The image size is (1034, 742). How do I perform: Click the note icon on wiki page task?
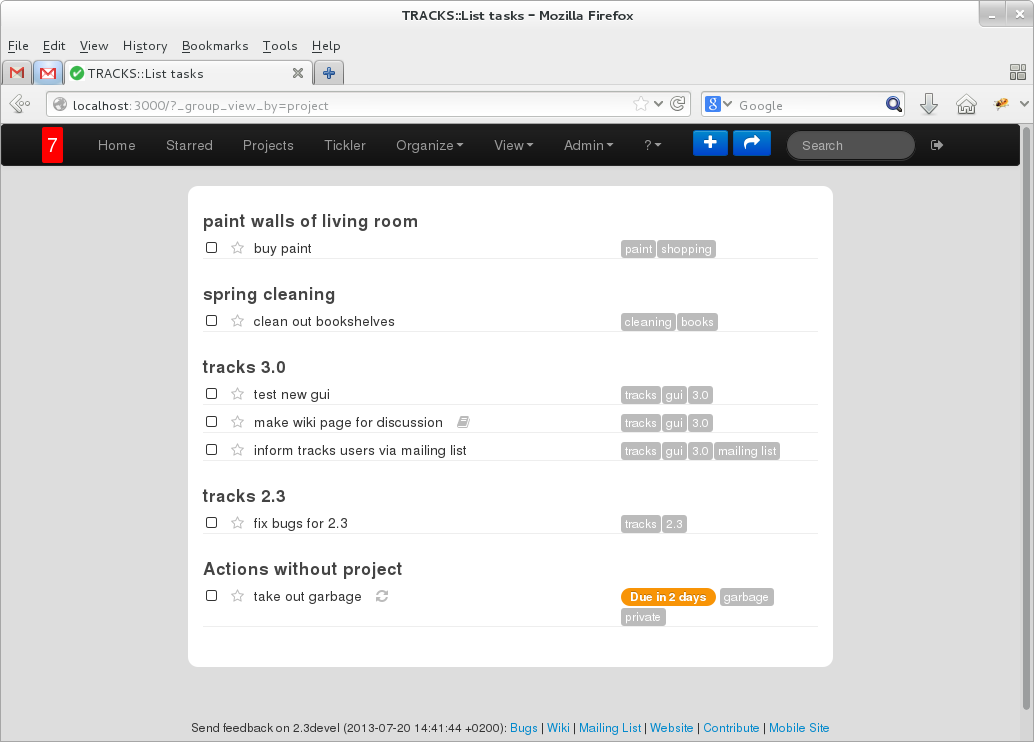(x=463, y=423)
